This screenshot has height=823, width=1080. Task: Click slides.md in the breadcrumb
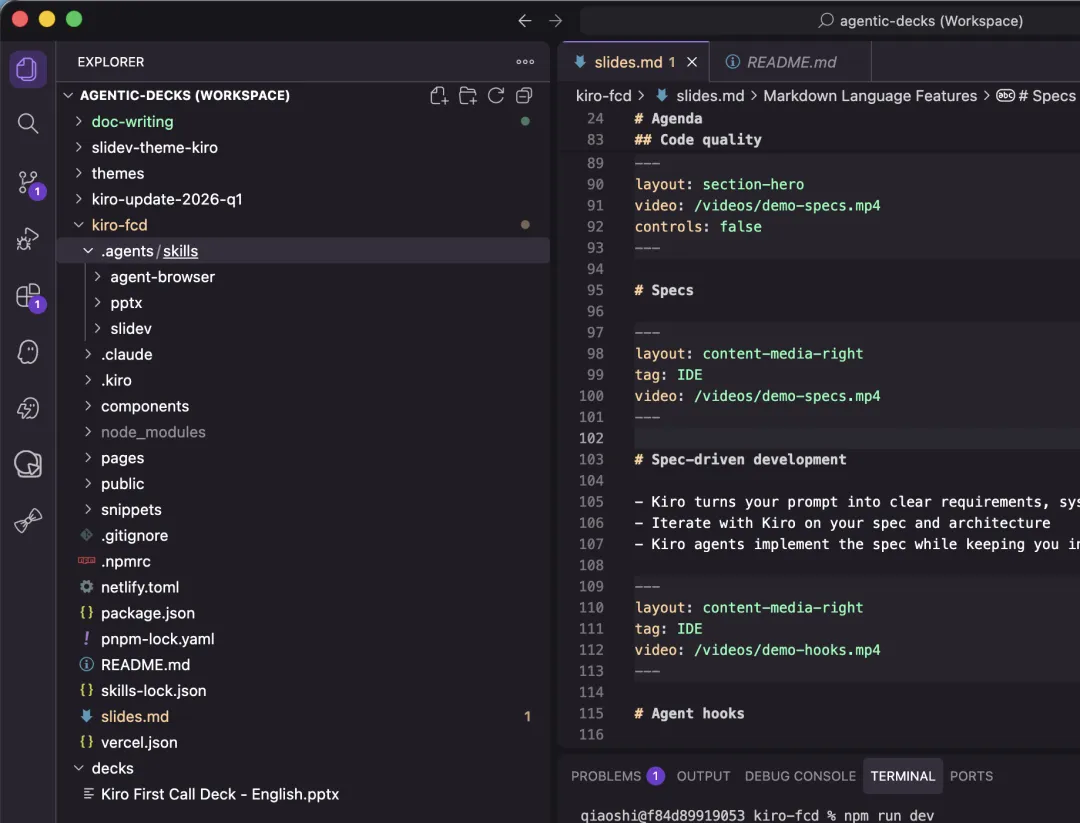tap(709, 96)
